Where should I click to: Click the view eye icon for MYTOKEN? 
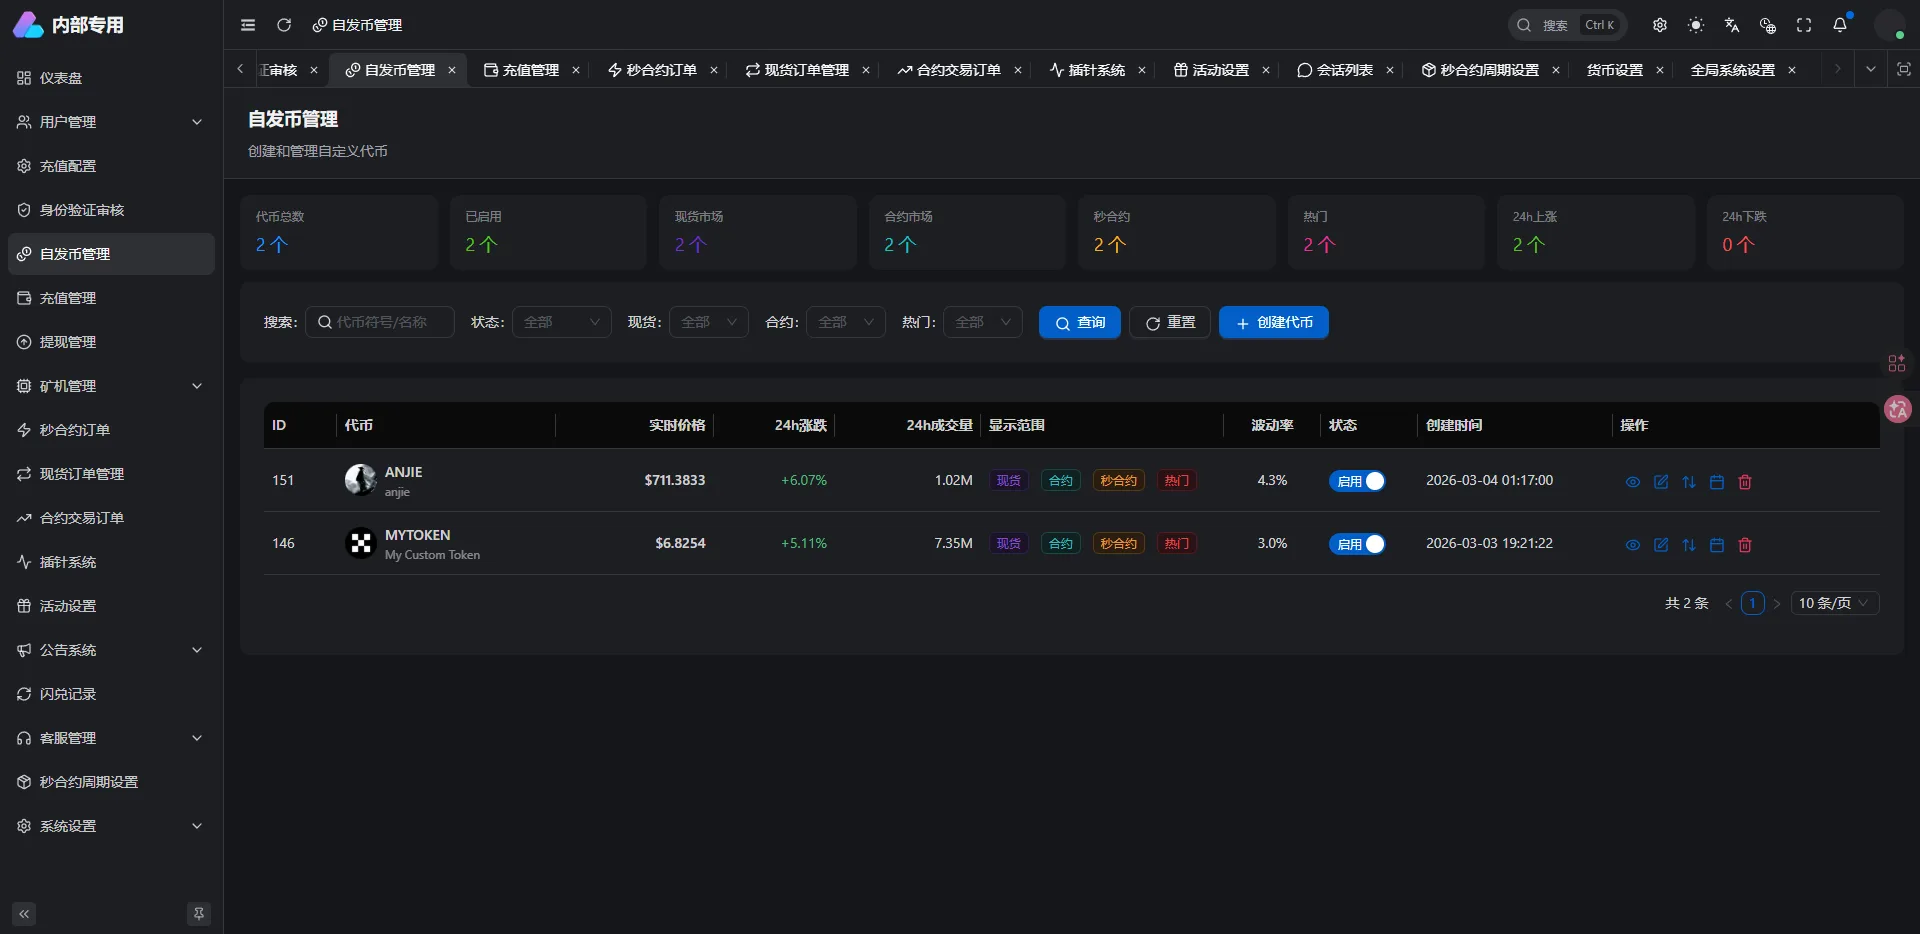click(x=1633, y=545)
